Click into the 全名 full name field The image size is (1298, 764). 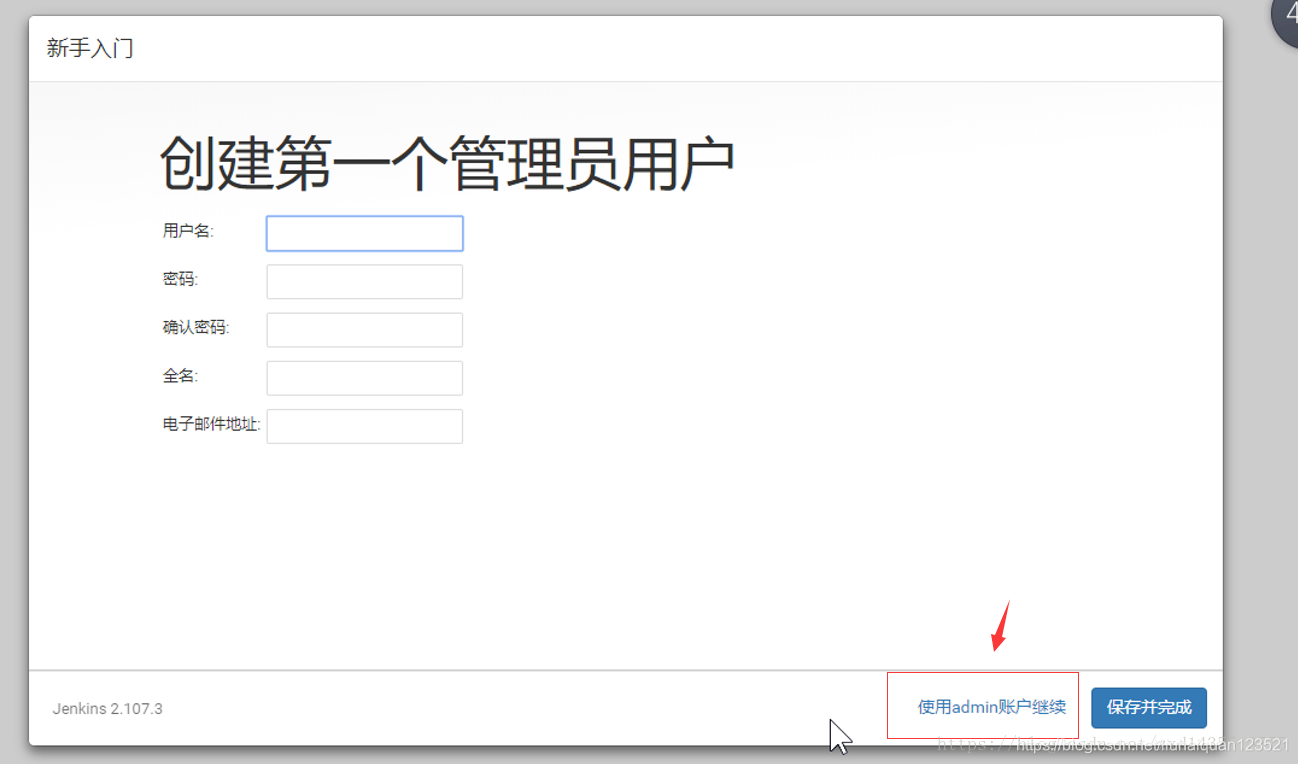pyautogui.click(x=364, y=378)
